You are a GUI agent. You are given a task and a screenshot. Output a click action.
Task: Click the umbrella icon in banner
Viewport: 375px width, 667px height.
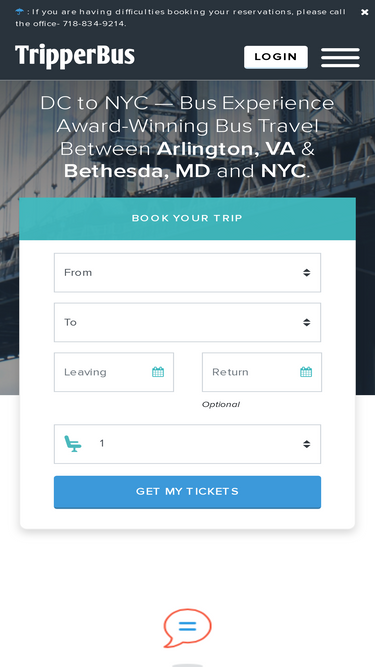[x=19, y=11]
